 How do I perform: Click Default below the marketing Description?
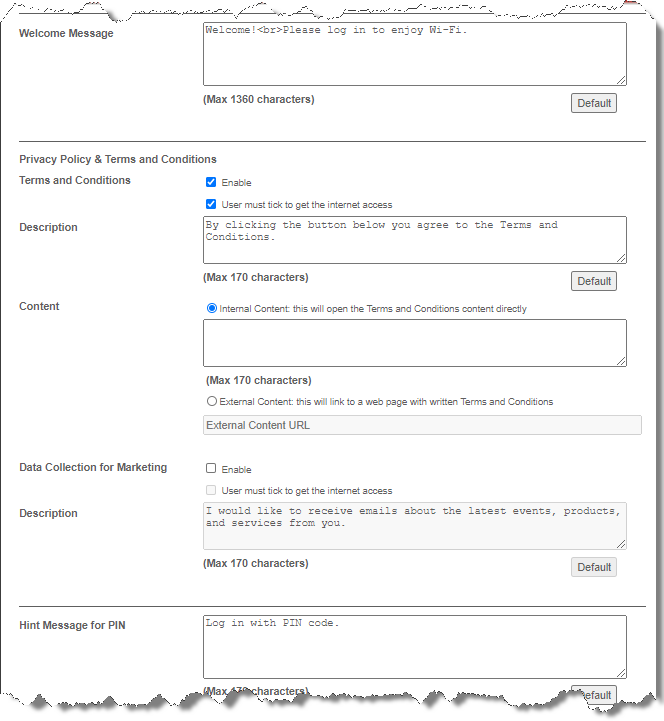[594, 567]
